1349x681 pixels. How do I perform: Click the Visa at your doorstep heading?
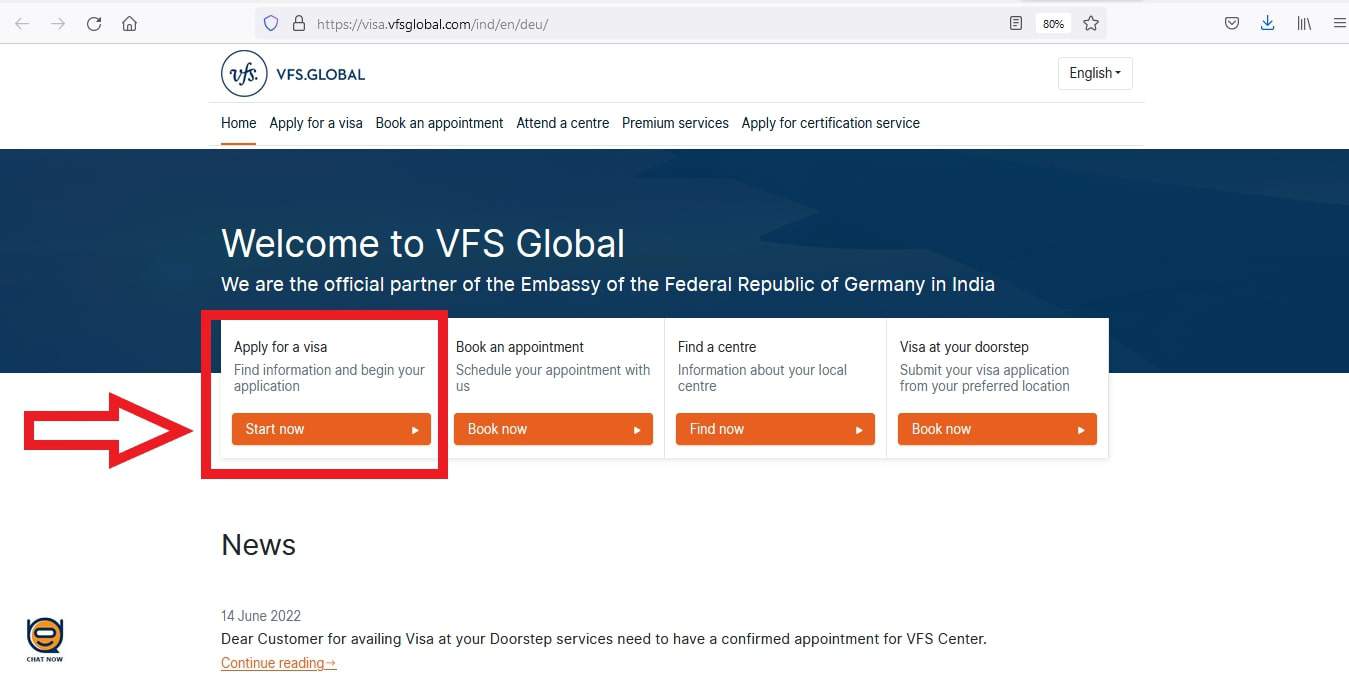(x=964, y=347)
